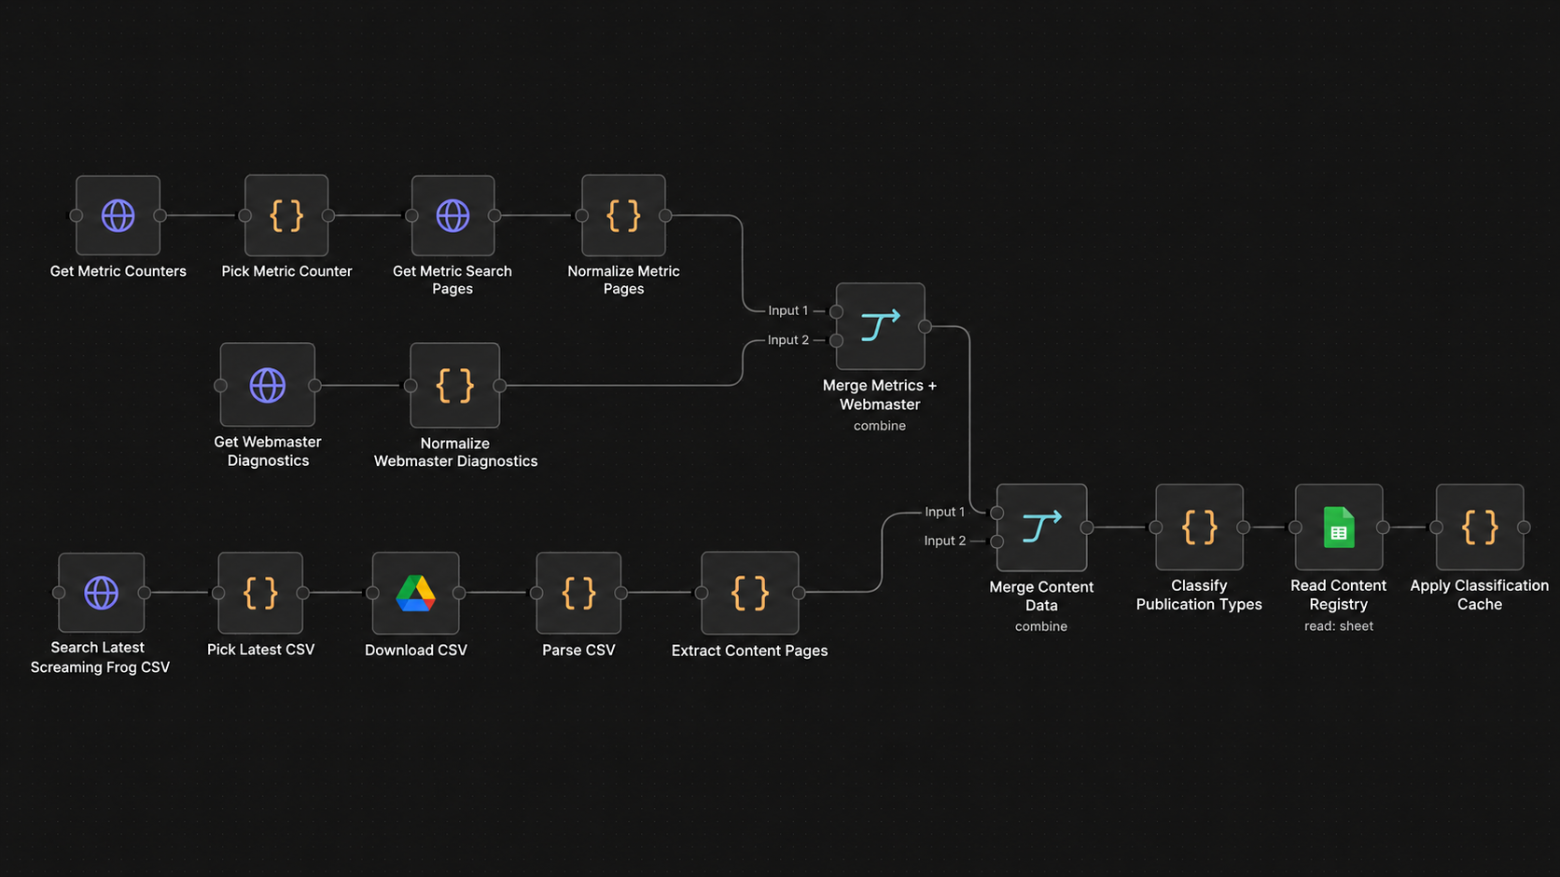
Task: Click the 'Normalize Webmaster Diagnostics' label
Action: click(x=456, y=452)
